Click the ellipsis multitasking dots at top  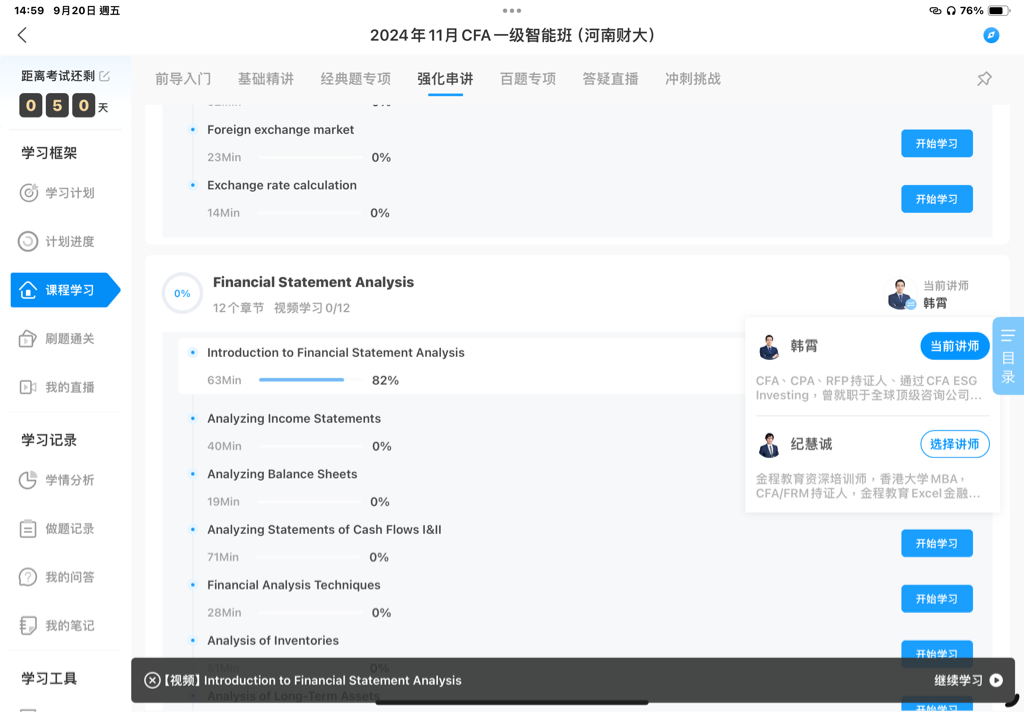click(x=512, y=10)
